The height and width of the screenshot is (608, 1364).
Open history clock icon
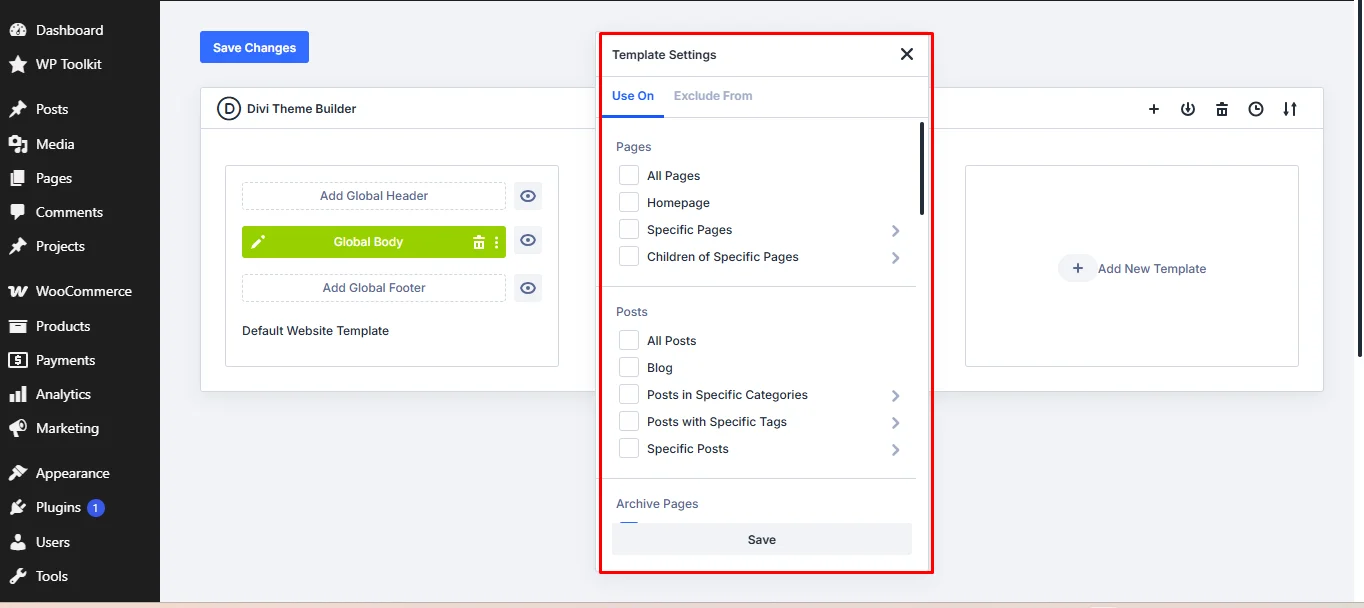coord(1256,109)
